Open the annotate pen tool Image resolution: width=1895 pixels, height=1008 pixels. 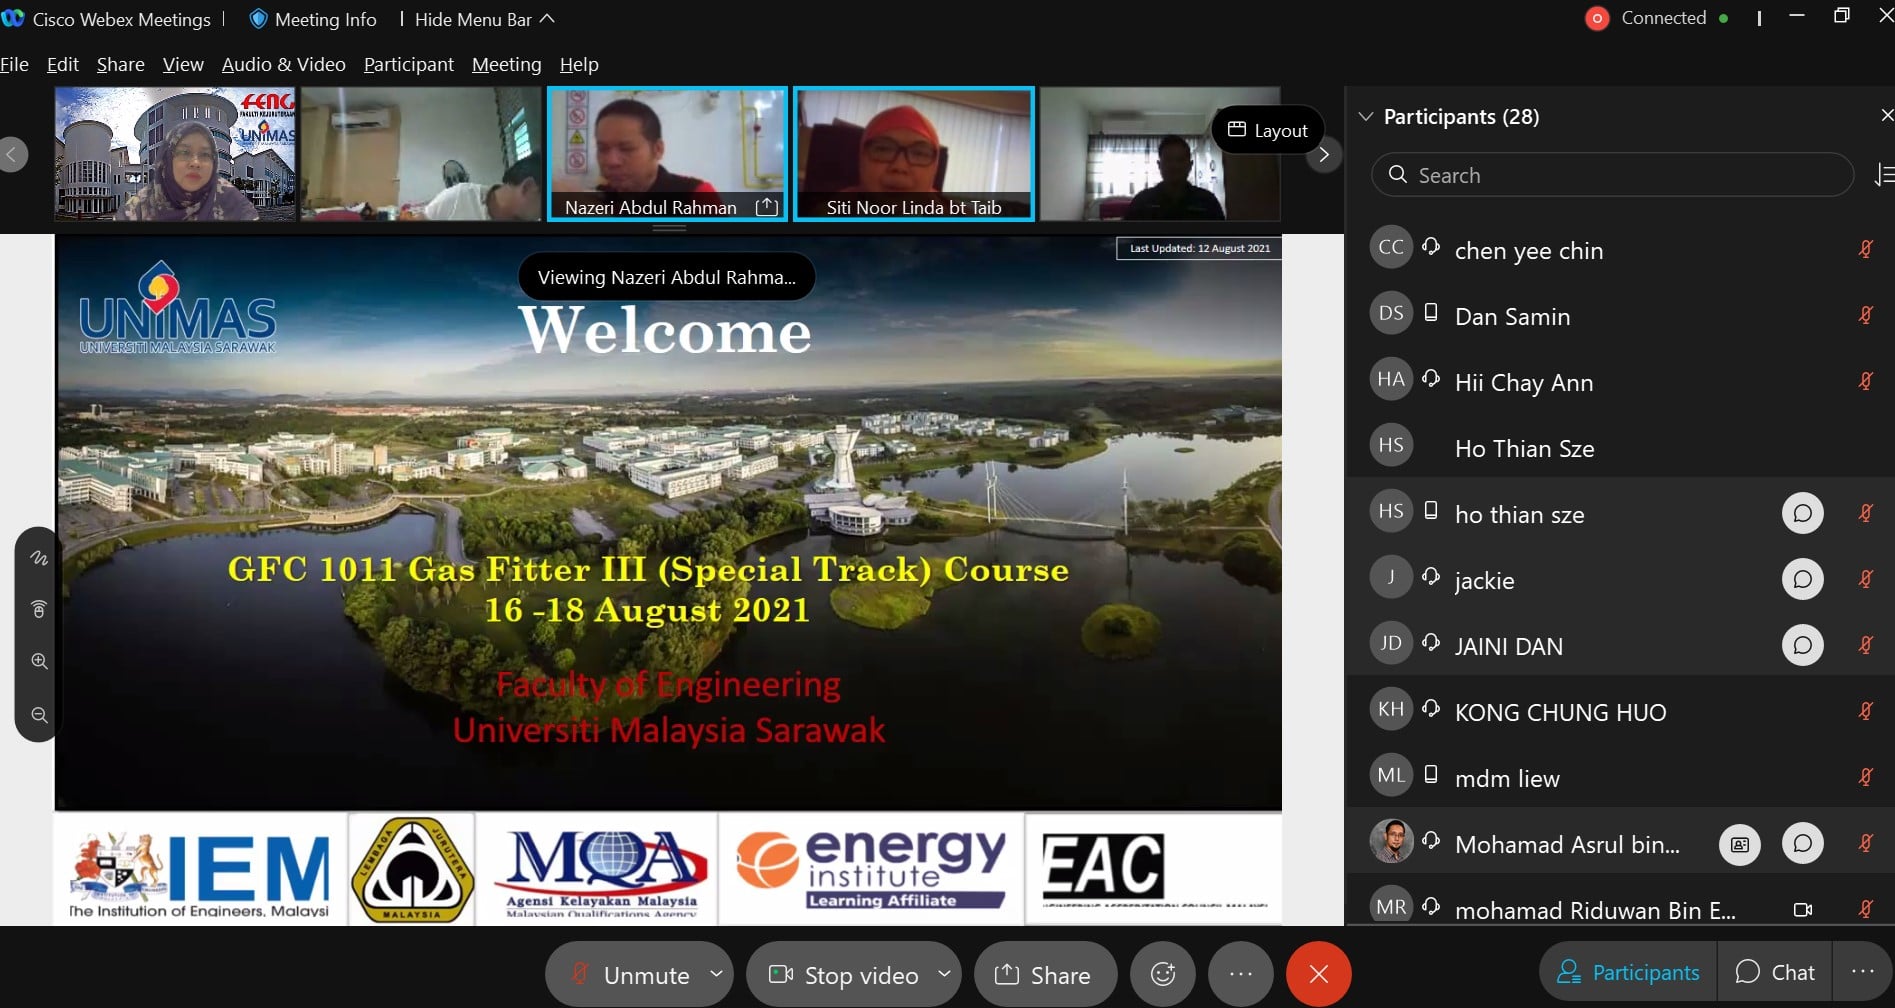[39, 558]
